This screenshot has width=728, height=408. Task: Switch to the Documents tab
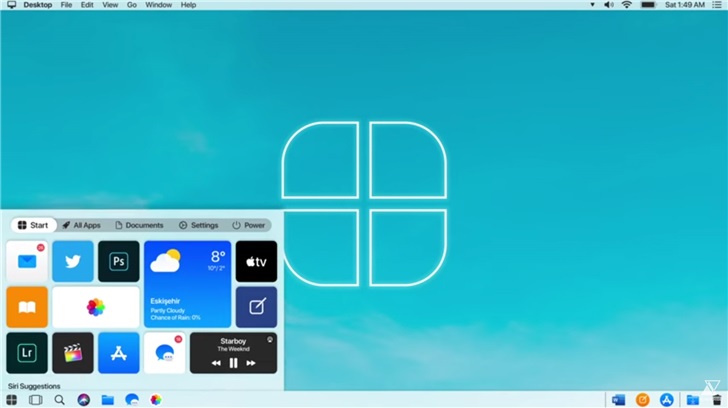tap(139, 225)
